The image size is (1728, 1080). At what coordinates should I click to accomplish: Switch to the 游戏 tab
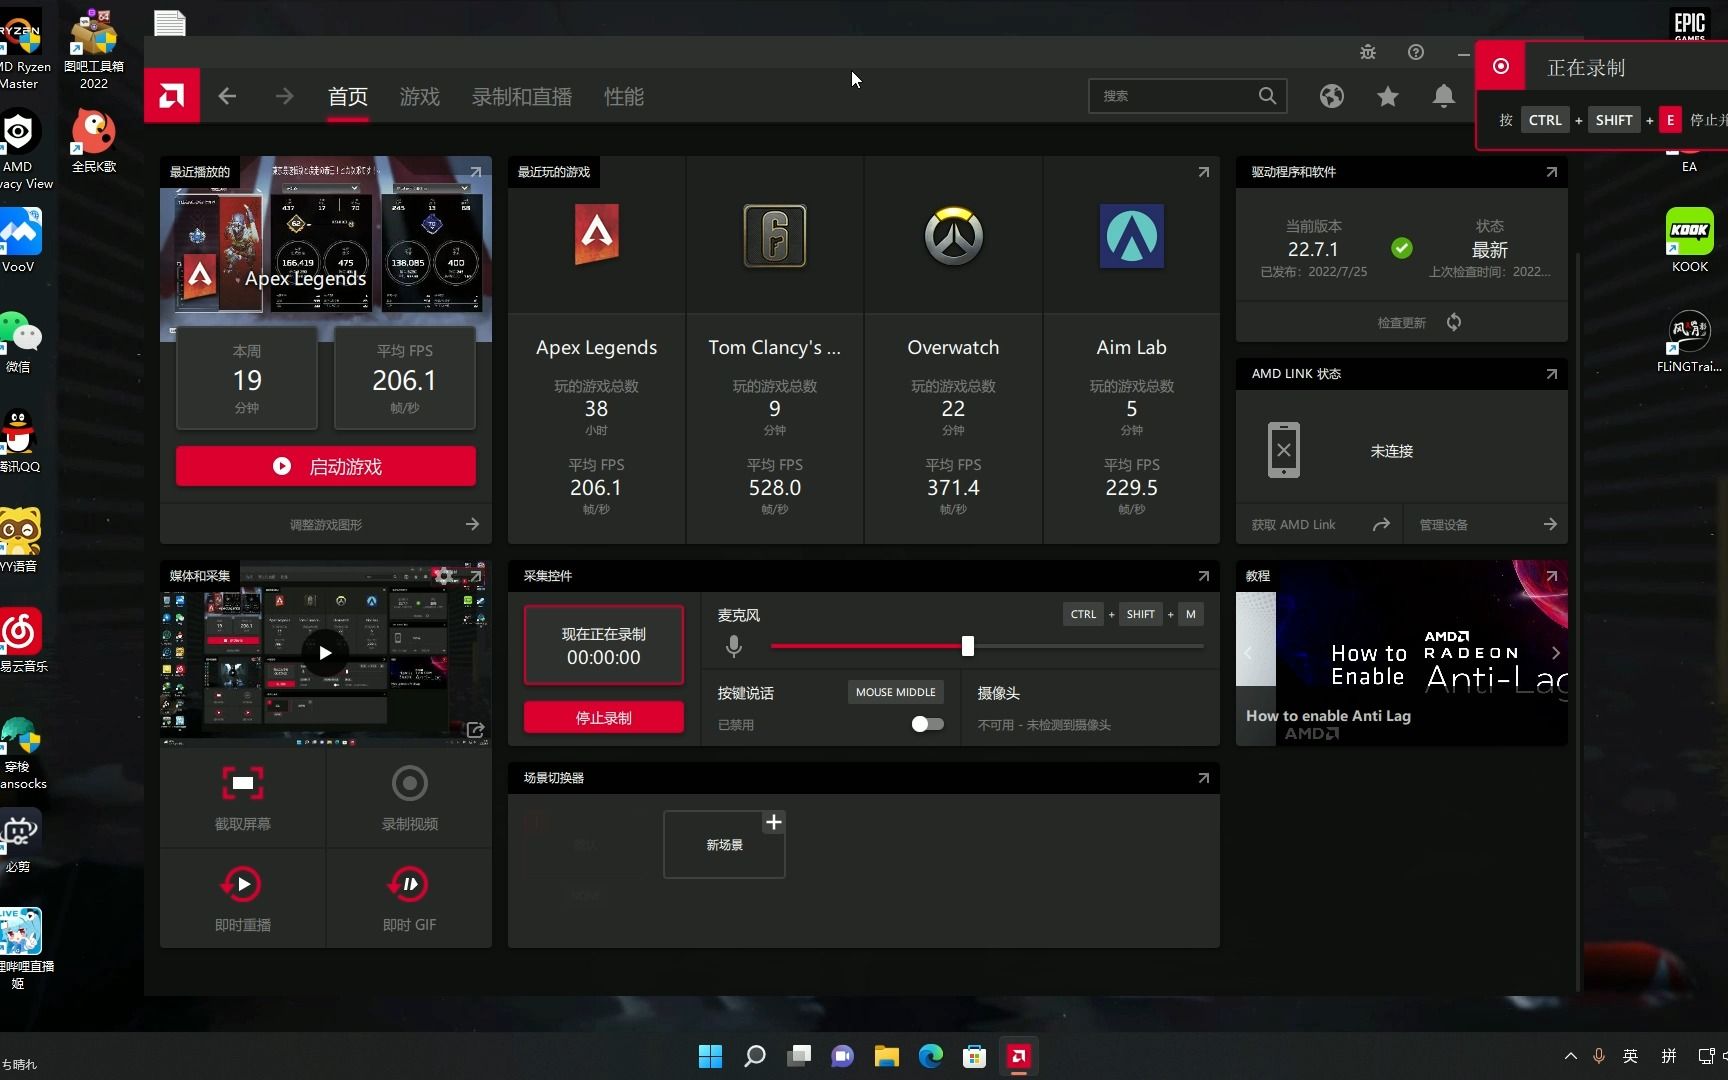tap(420, 97)
